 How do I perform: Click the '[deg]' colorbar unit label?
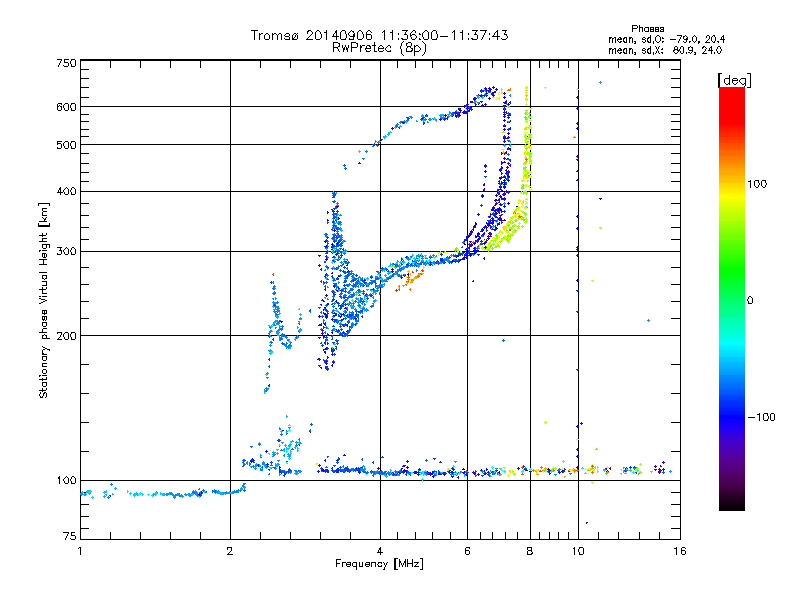(x=734, y=80)
